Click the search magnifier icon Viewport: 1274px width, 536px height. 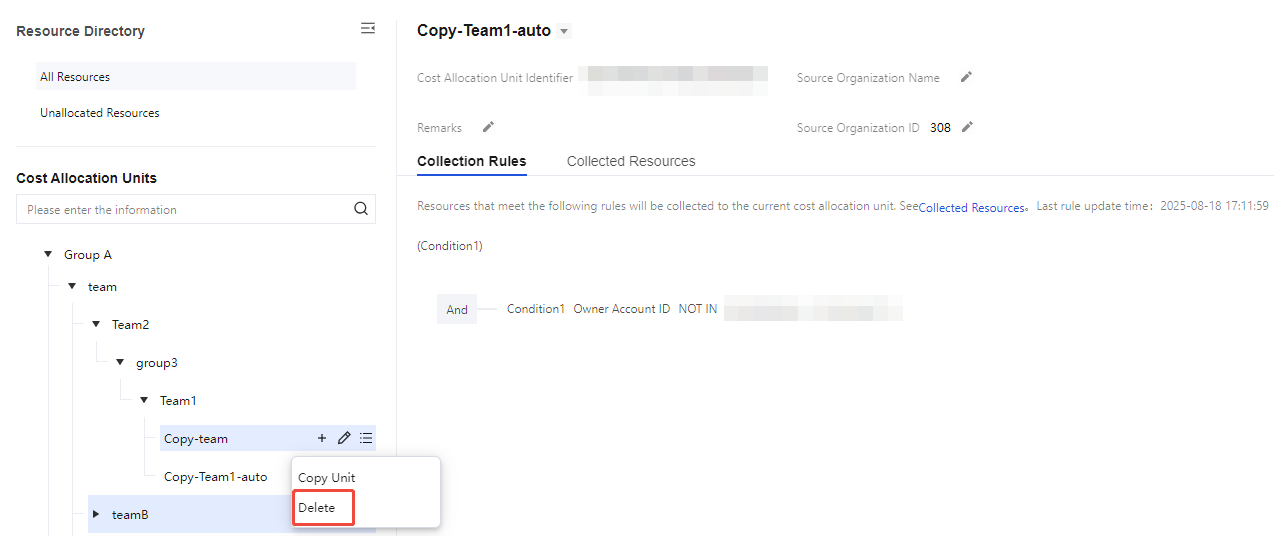pyautogui.click(x=361, y=210)
